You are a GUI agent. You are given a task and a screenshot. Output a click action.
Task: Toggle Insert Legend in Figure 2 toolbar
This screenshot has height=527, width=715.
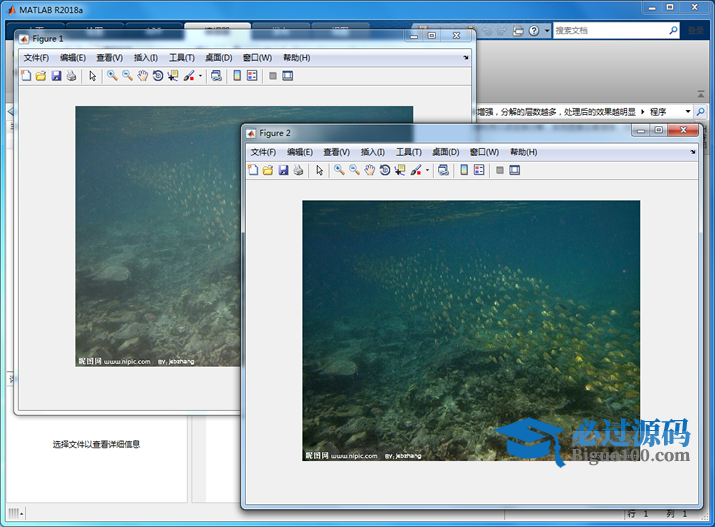tap(480, 170)
